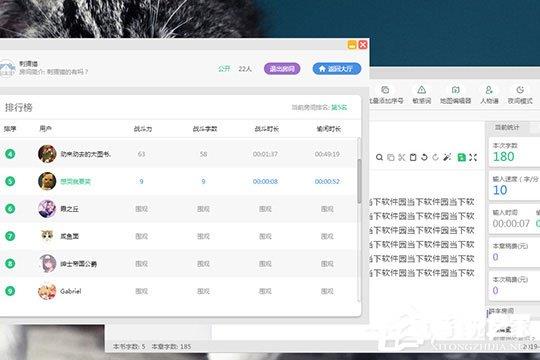Click the 战斗力 column header
This screenshot has height=360, width=540.
coord(143,129)
